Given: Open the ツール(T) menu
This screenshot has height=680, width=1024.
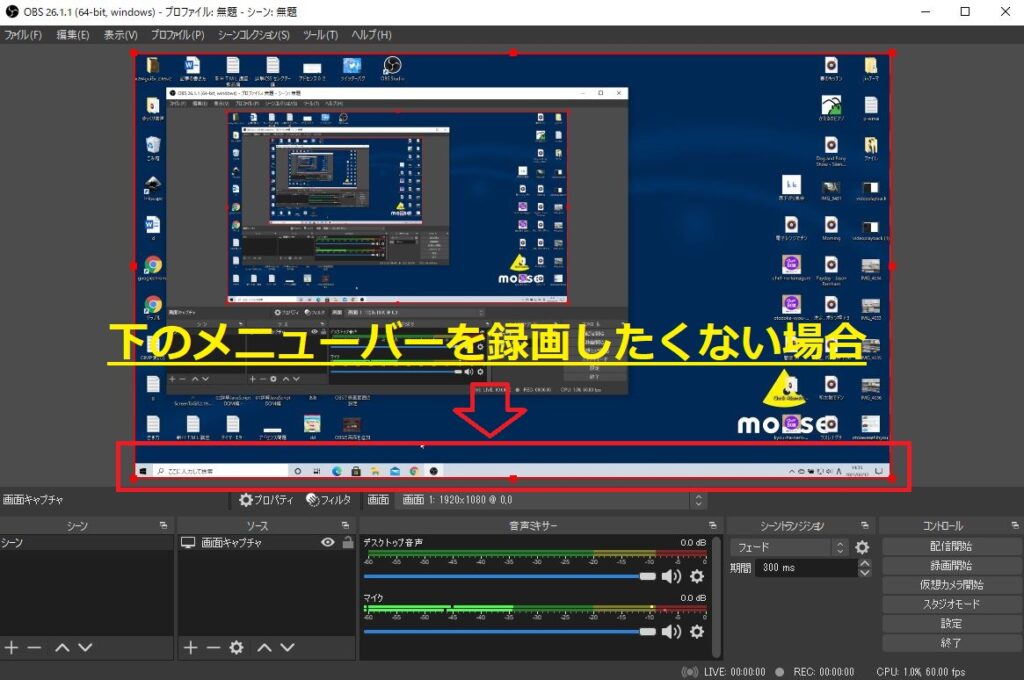Looking at the screenshot, I should coord(320,35).
